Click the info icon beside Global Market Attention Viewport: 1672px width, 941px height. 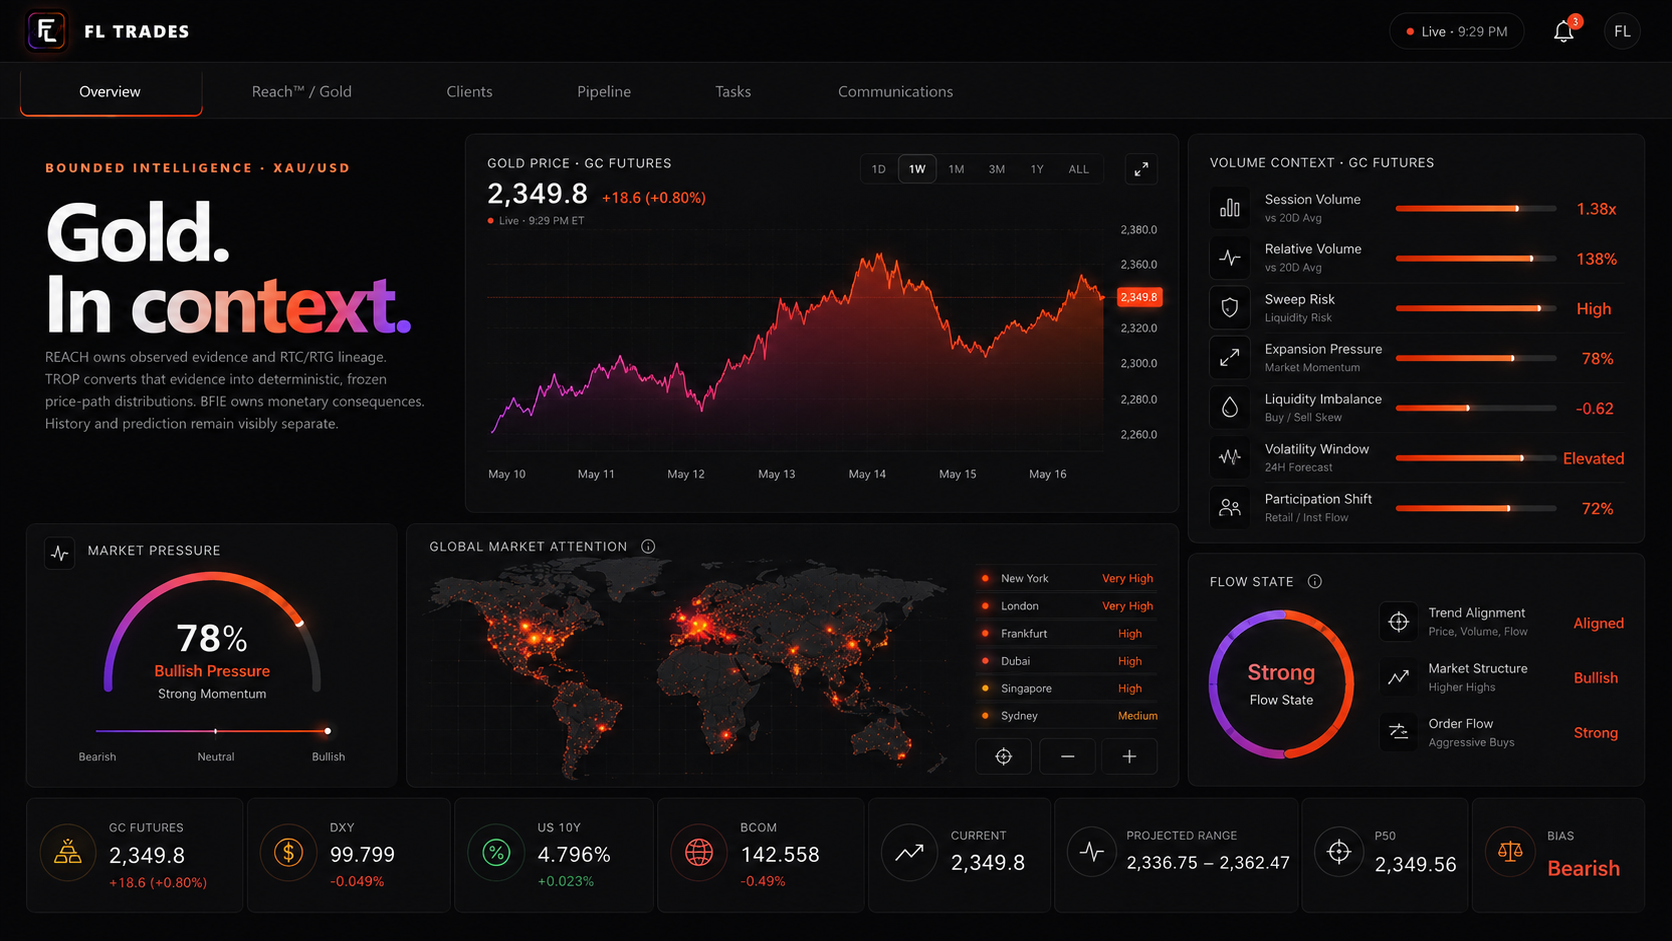pos(648,546)
